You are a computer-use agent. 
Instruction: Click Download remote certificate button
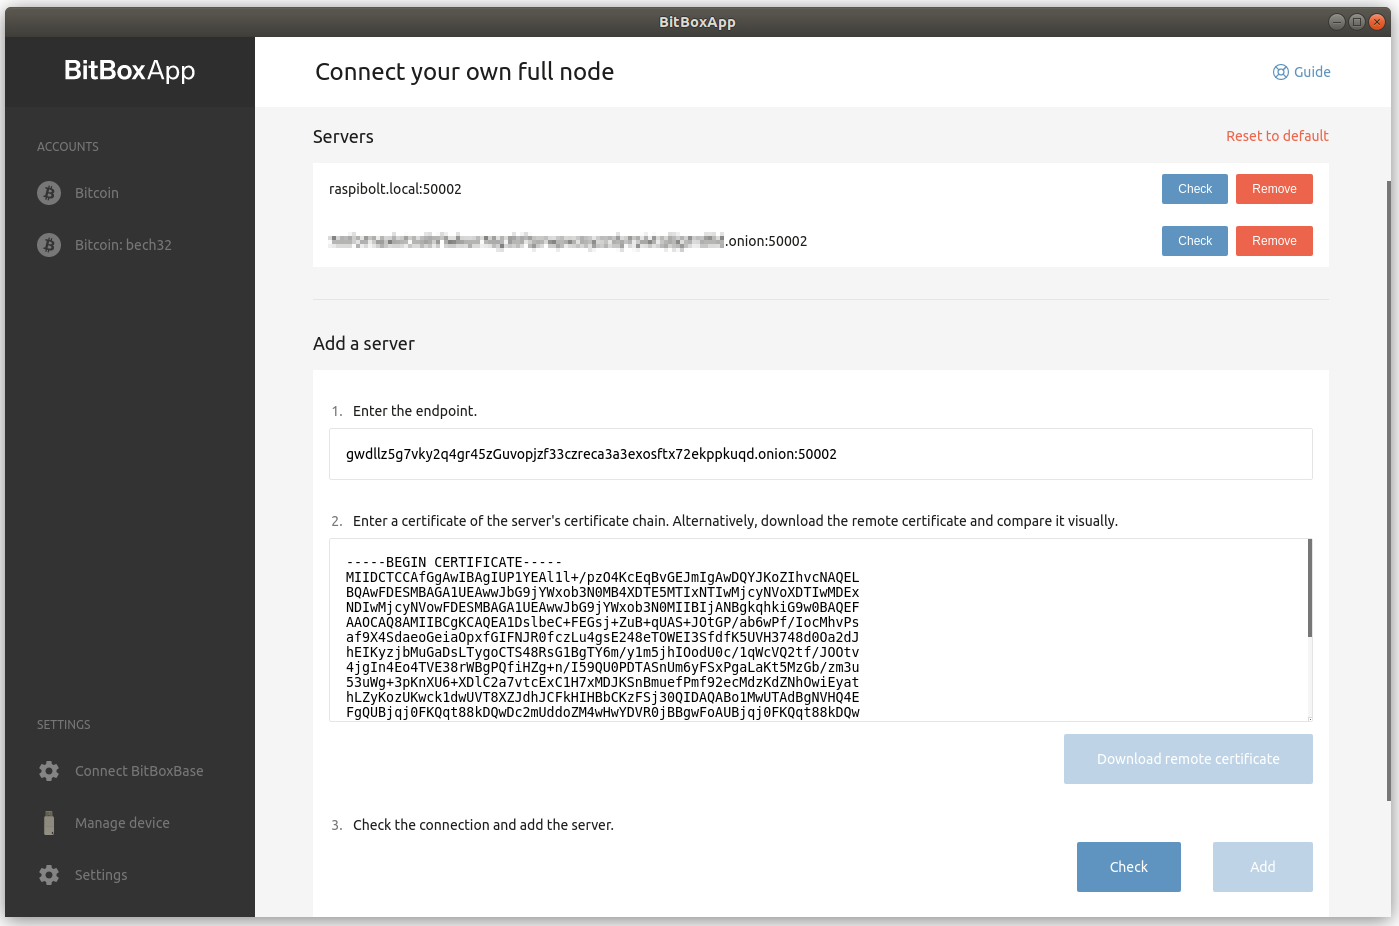click(x=1188, y=759)
